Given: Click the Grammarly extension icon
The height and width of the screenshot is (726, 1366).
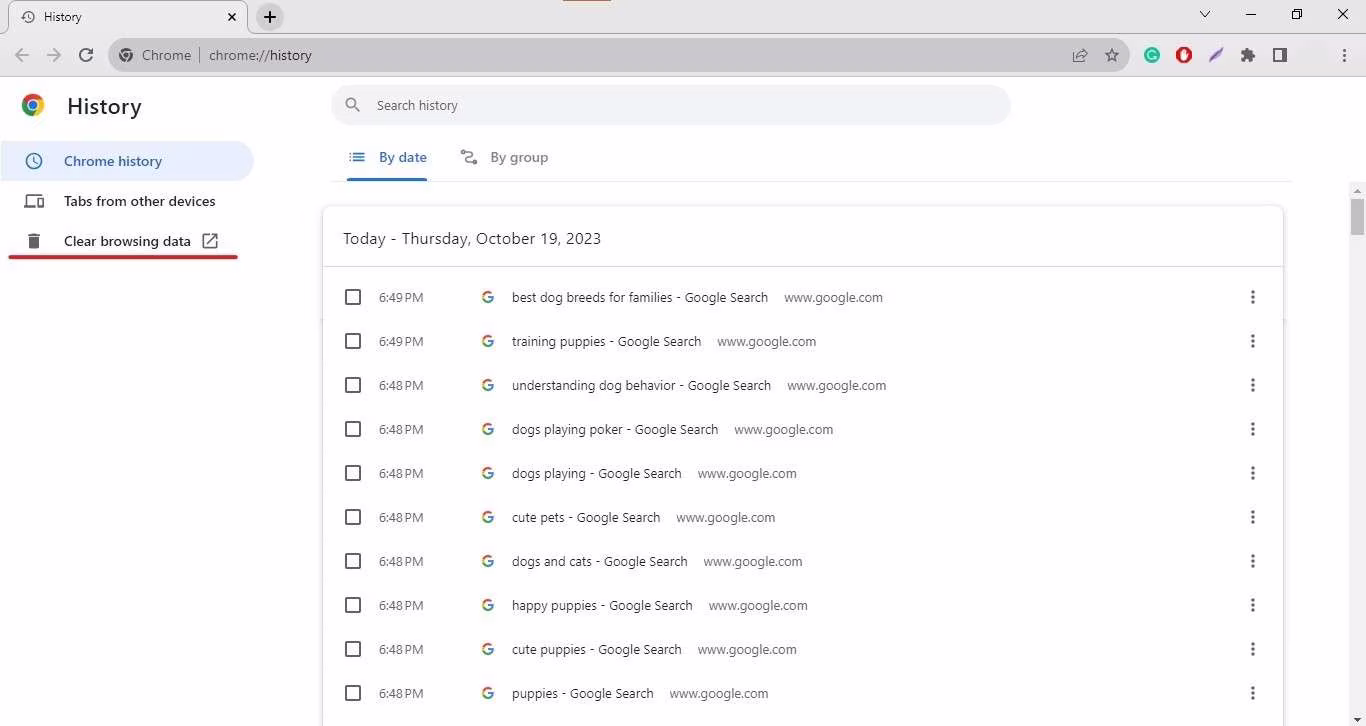Looking at the screenshot, I should [x=1152, y=56].
